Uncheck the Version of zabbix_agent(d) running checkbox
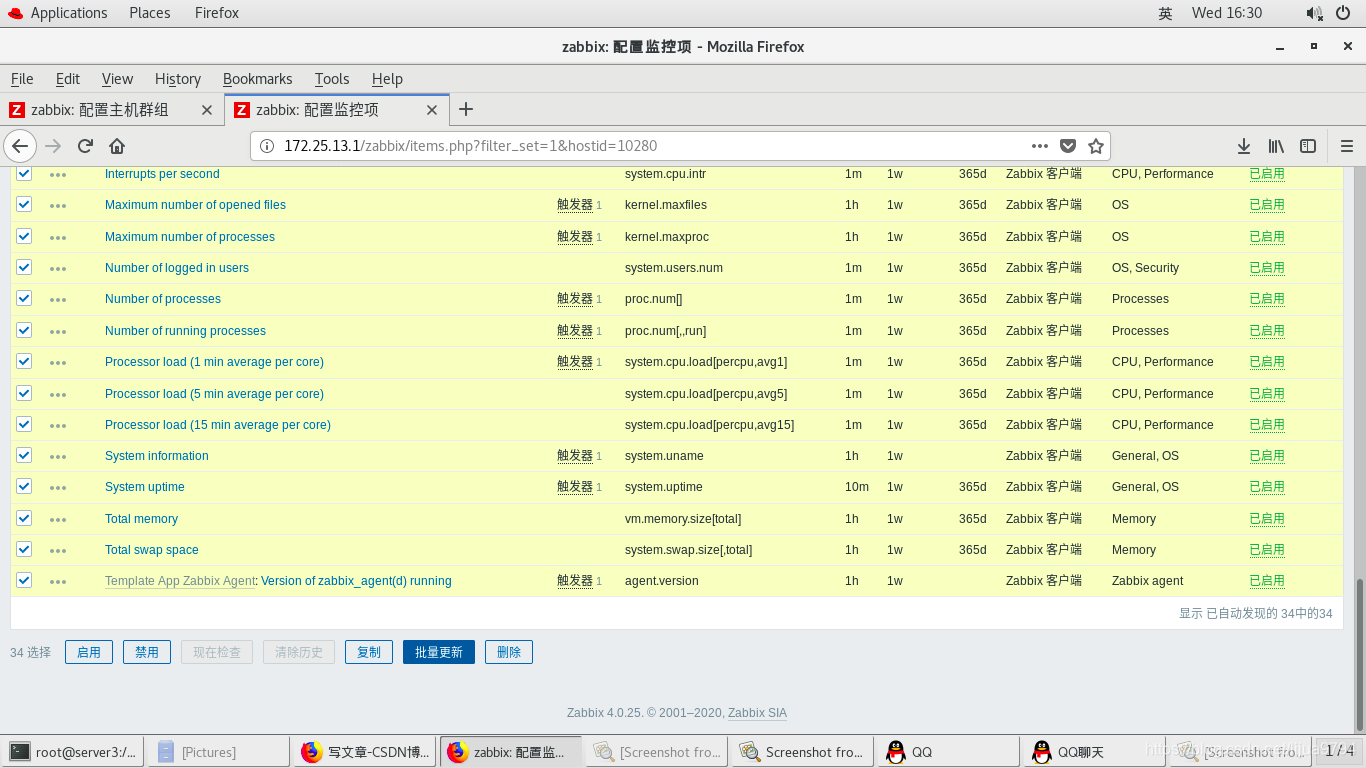 coord(24,580)
